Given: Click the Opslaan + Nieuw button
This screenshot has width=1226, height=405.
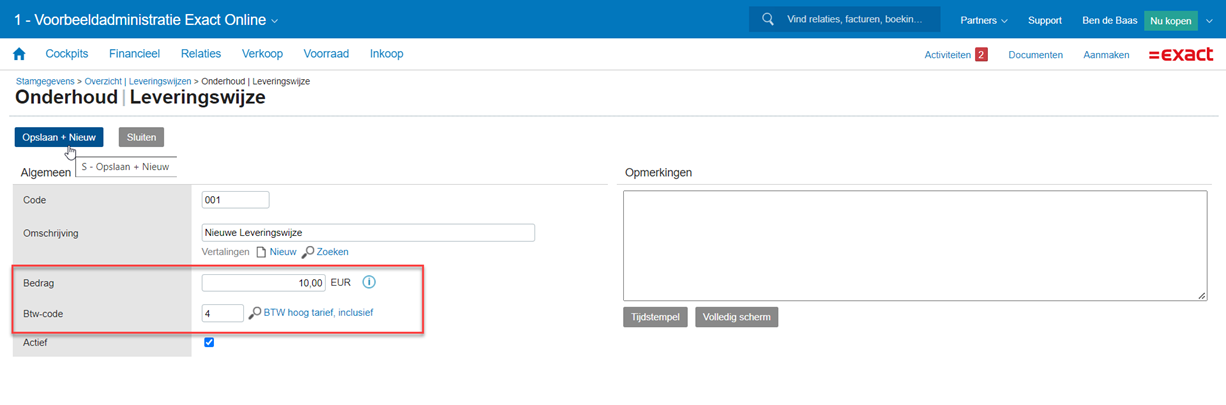Looking at the screenshot, I should 59,137.
